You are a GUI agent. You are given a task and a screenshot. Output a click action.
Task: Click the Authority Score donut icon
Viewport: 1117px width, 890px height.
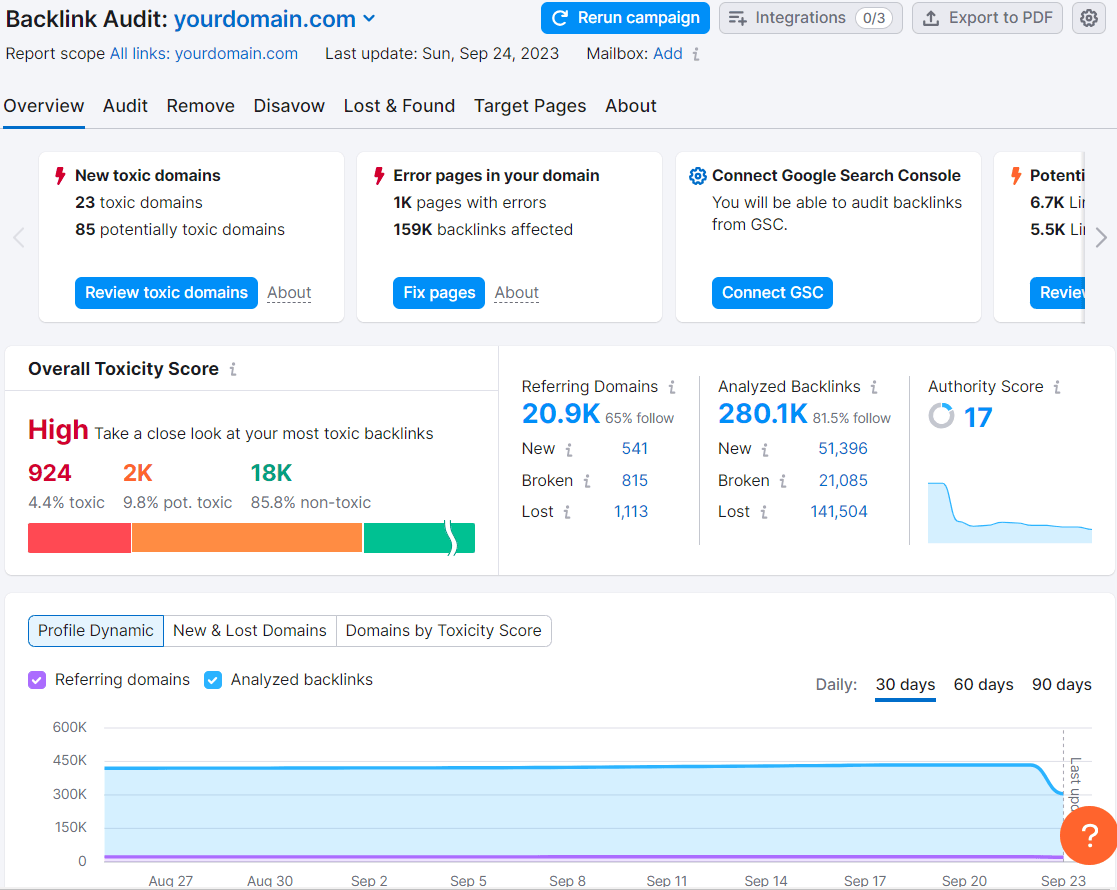pos(941,417)
